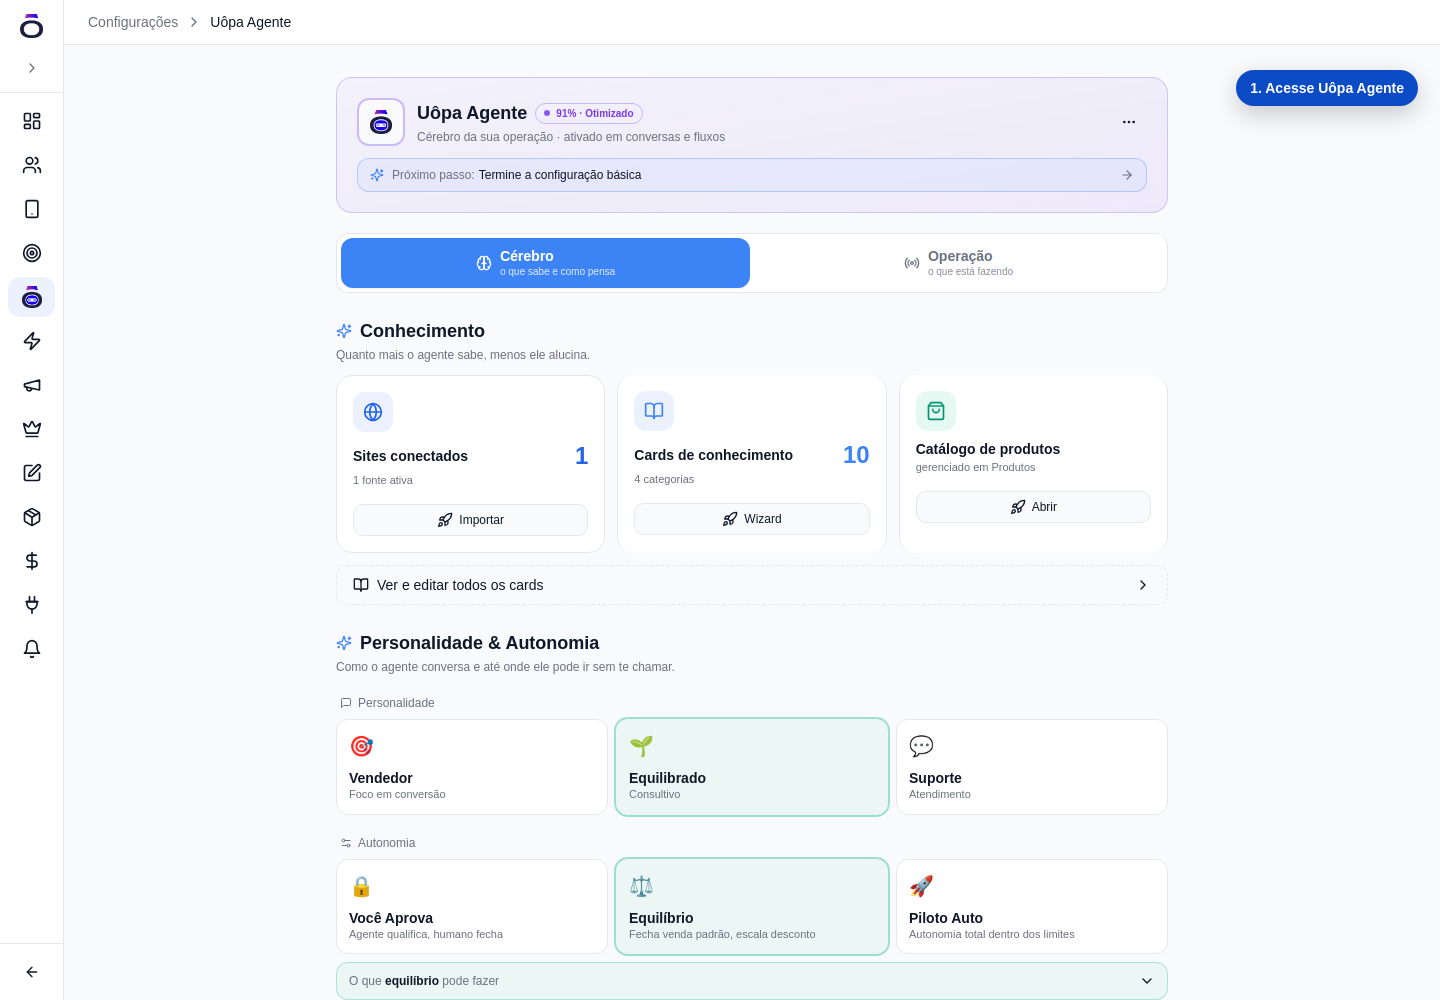Click the Abrir button for product catalog
This screenshot has width=1440, height=1000.
click(1033, 507)
